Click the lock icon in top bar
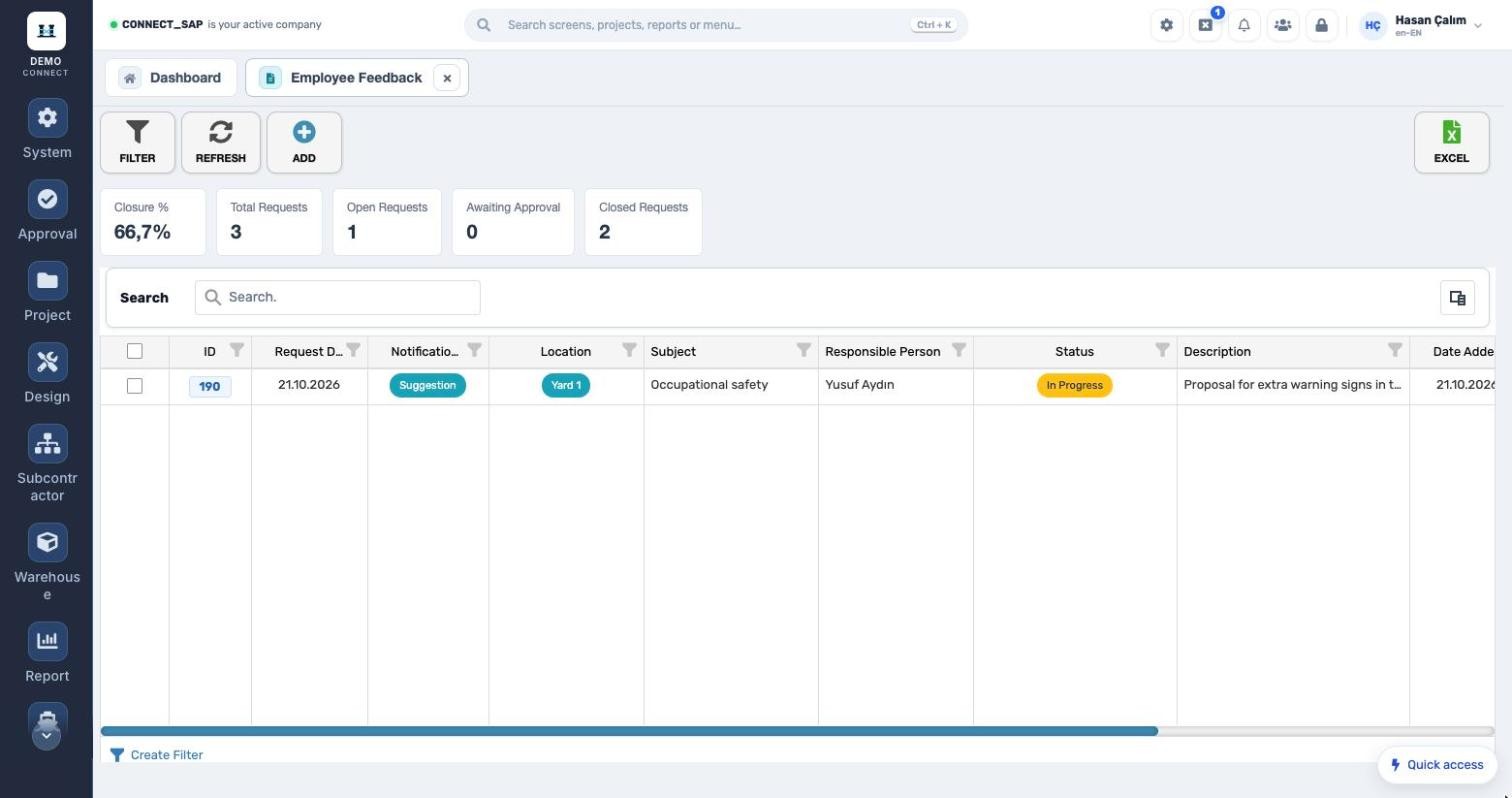1512x798 pixels. coord(1321,25)
